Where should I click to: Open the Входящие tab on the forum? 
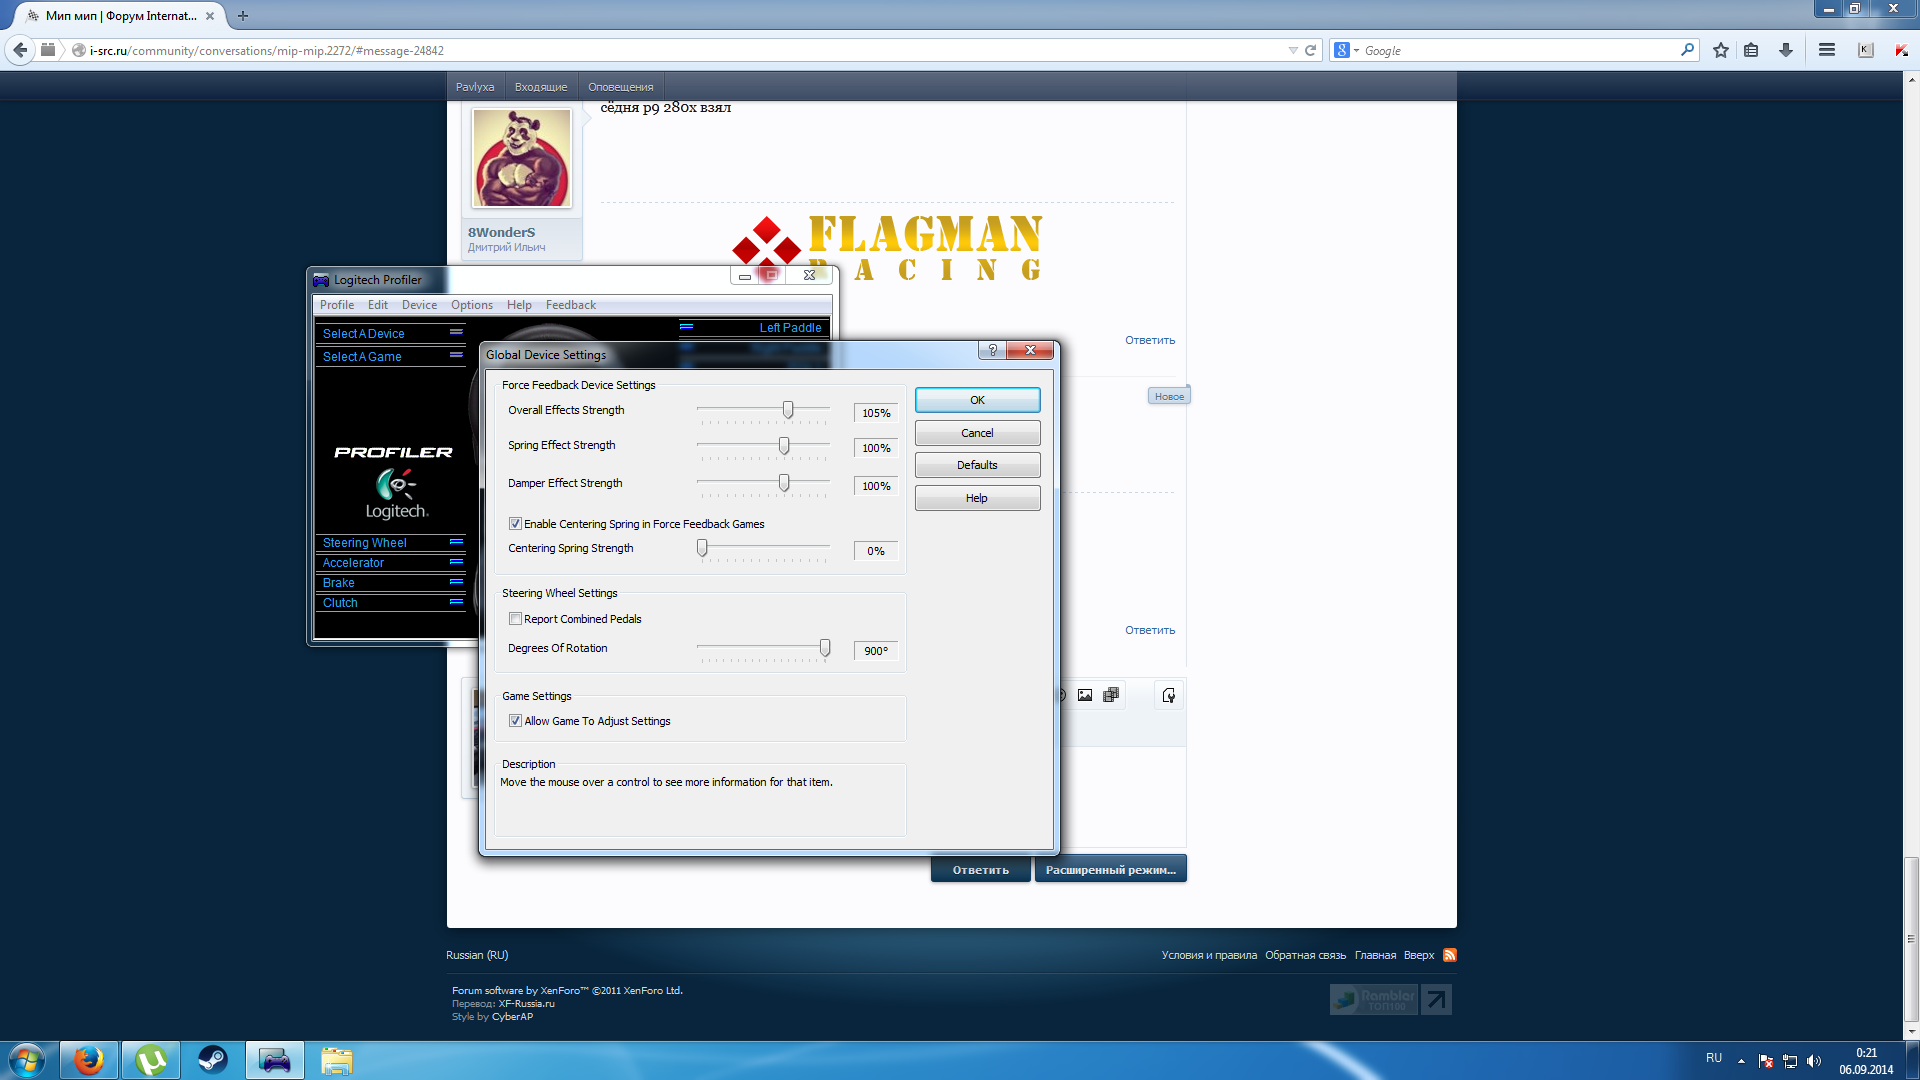pyautogui.click(x=540, y=87)
